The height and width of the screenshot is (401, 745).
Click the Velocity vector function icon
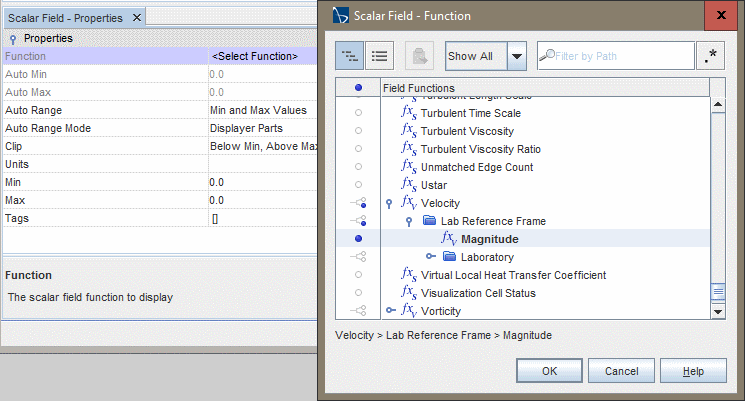[x=409, y=203]
